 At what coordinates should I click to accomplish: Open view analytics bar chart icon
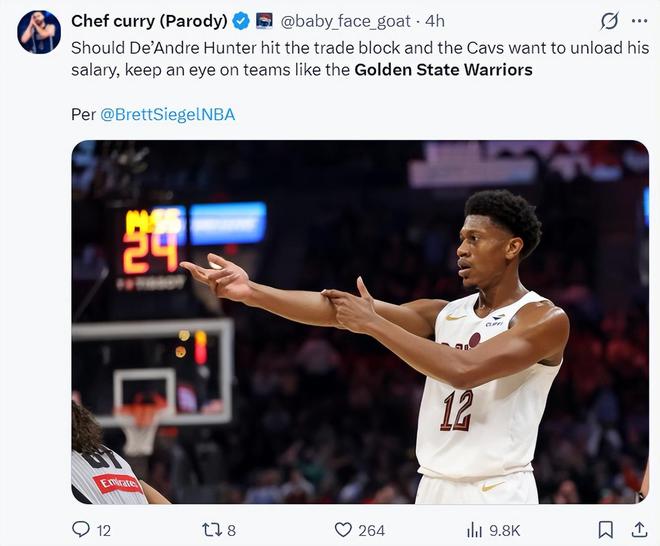[x=475, y=530]
